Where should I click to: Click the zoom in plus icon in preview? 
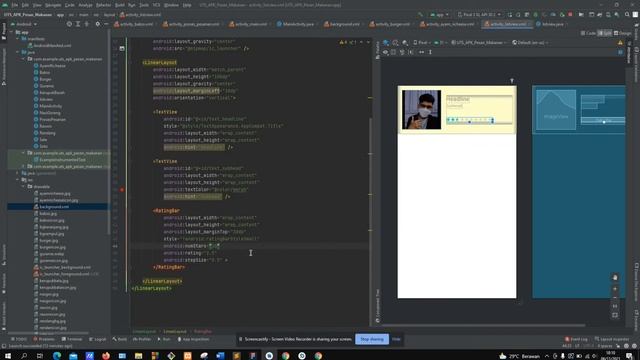(615, 289)
